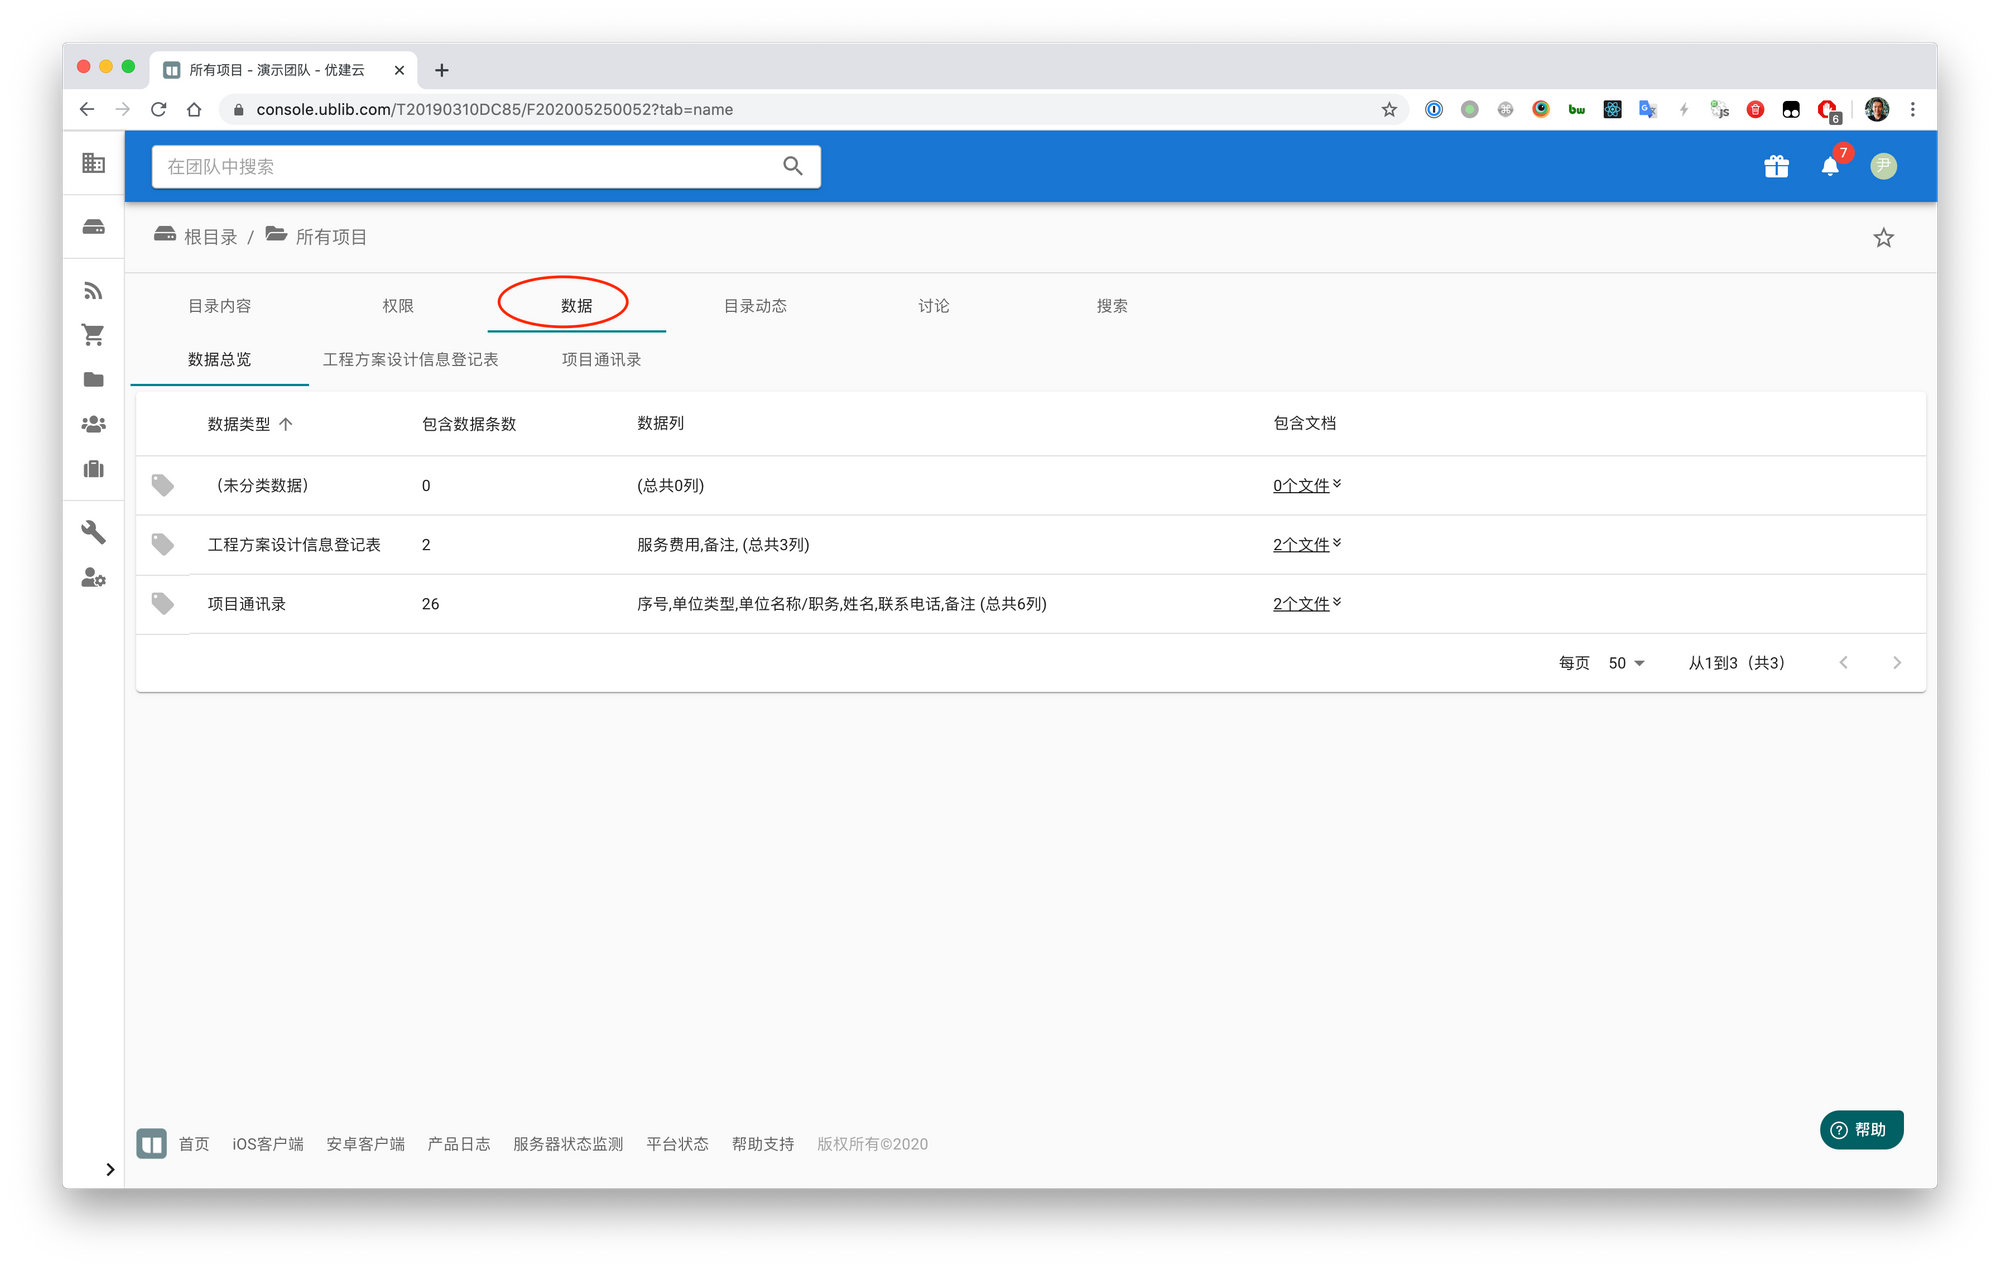Image resolution: width=2000 pixels, height=1271 pixels.
Task: Favorite this folder with star outline
Action: click(1883, 238)
